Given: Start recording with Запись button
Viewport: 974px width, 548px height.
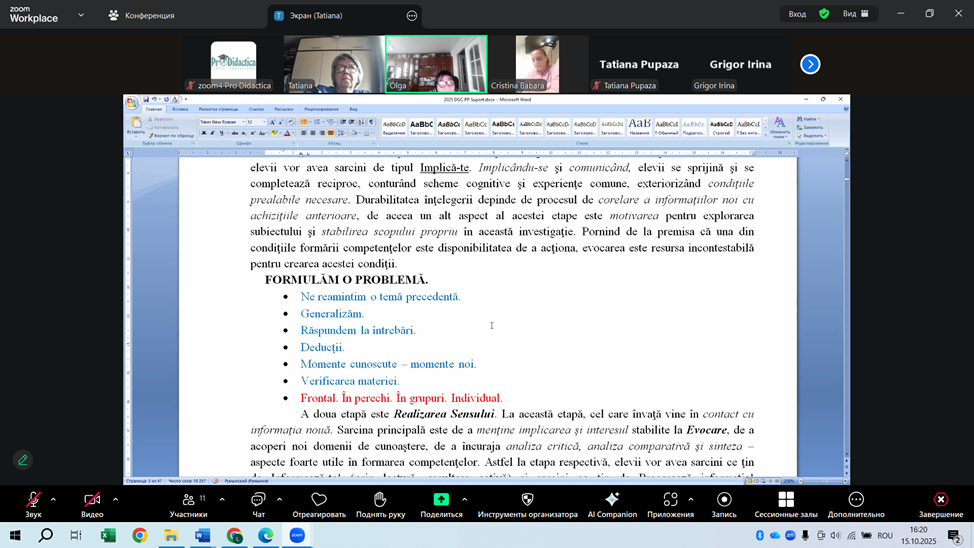Looking at the screenshot, I should [724, 500].
